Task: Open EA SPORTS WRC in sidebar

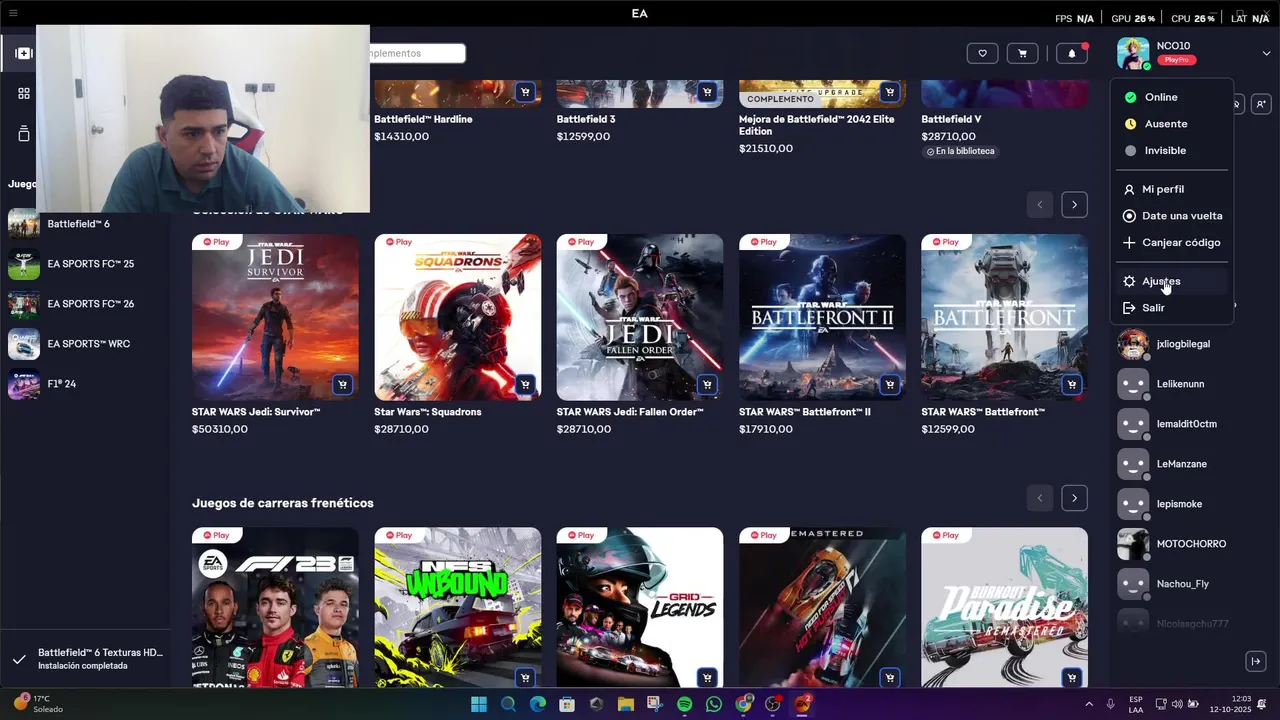Action: (x=85, y=344)
